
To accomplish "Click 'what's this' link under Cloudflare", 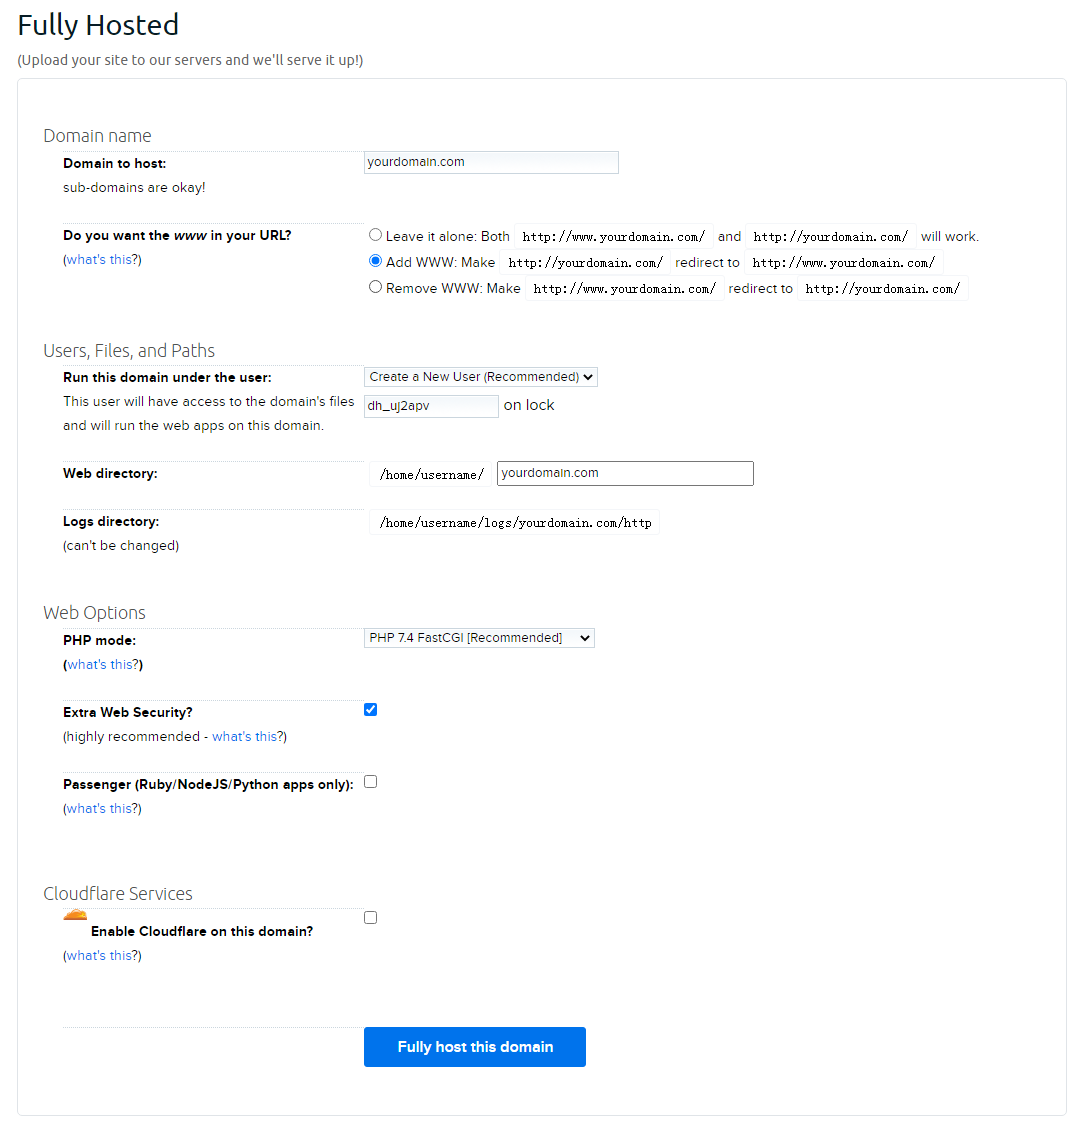I will click(102, 956).
